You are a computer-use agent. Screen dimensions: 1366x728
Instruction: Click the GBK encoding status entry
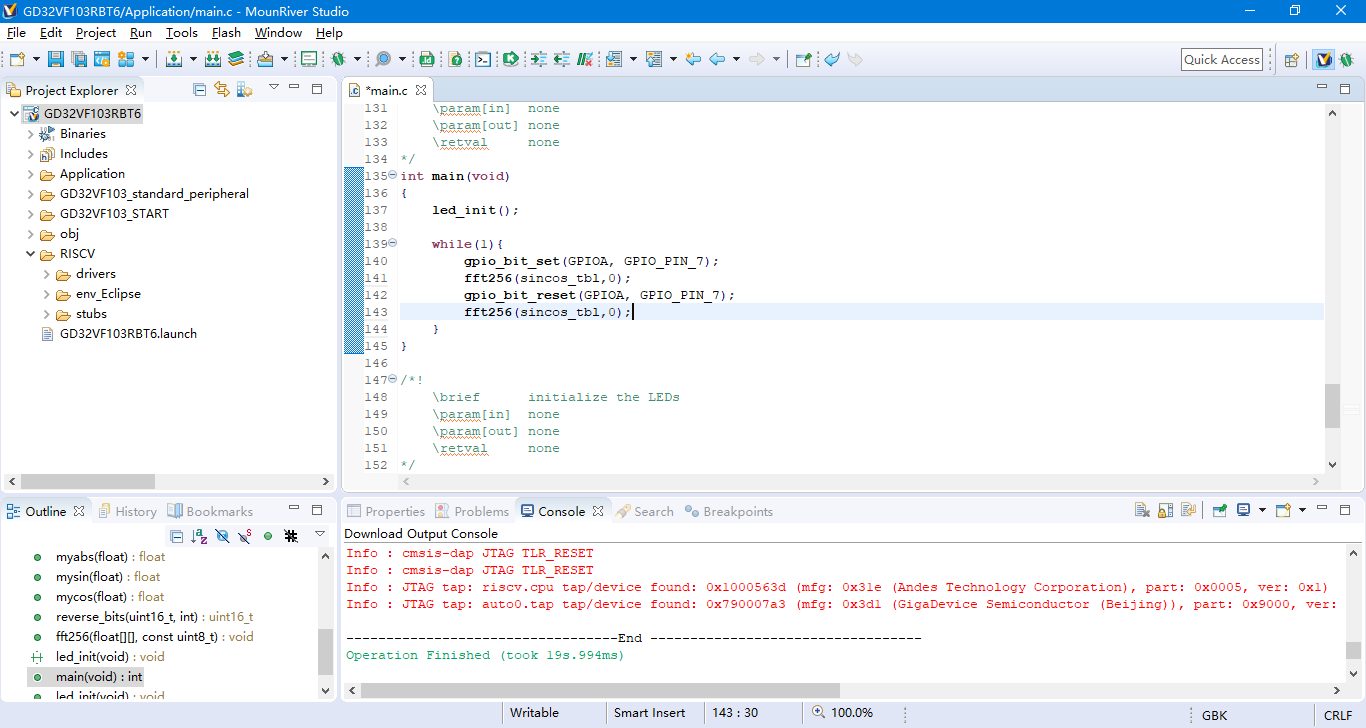click(x=1214, y=715)
